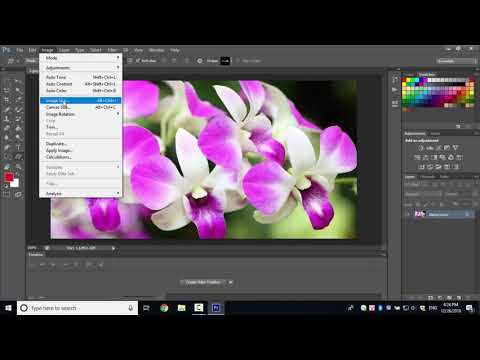480x360 pixels.
Task: Click the Create Video Timeline button
Action: (x=203, y=282)
